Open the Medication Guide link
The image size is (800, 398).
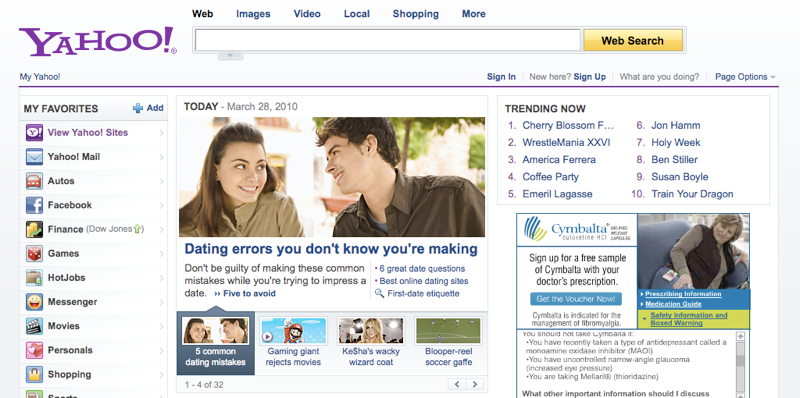click(x=673, y=304)
